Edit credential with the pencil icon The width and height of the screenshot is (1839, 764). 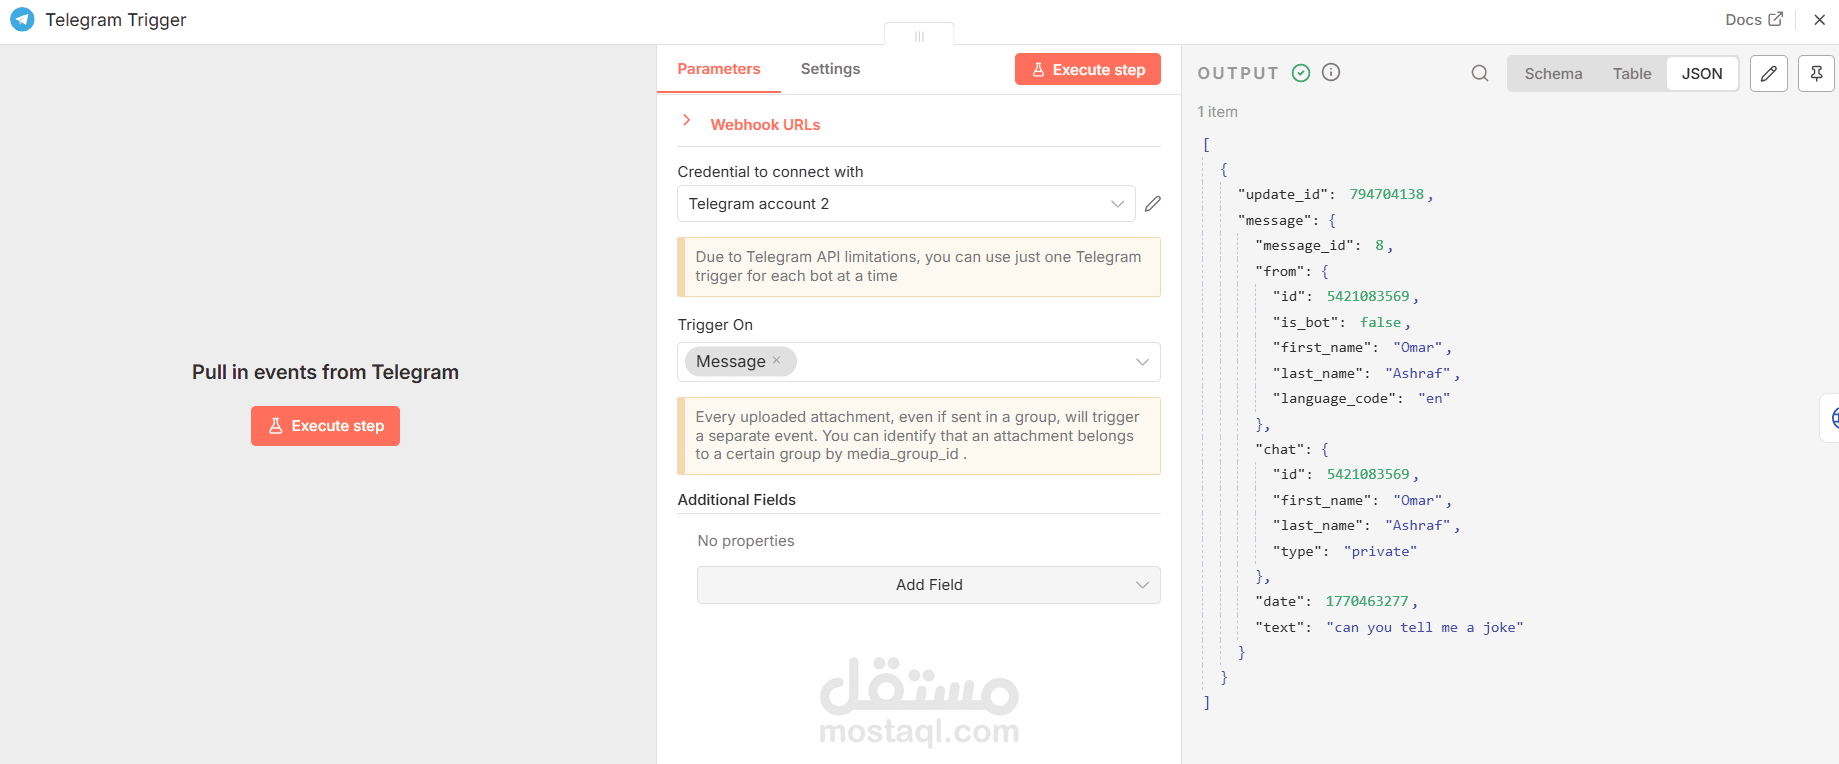coord(1153,204)
